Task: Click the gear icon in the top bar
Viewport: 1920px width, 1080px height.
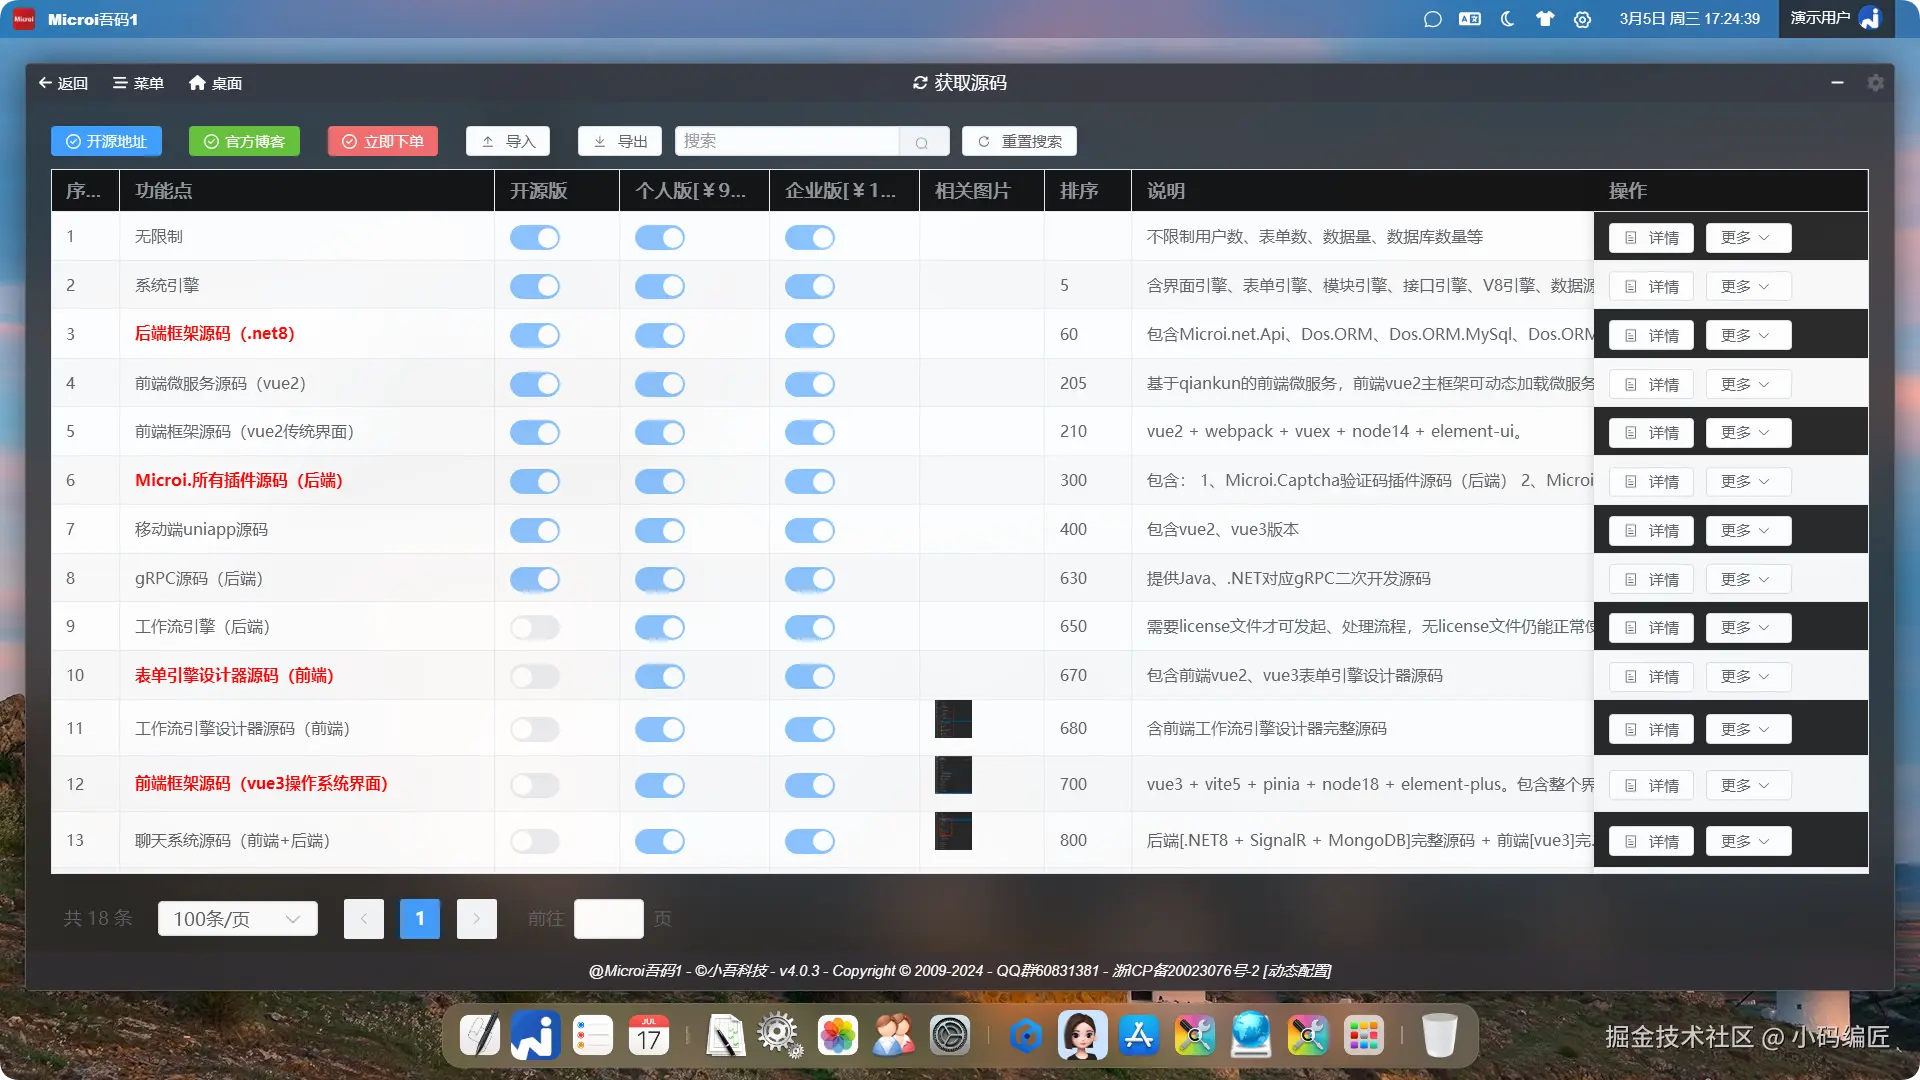Action: (x=1582, y=19)
